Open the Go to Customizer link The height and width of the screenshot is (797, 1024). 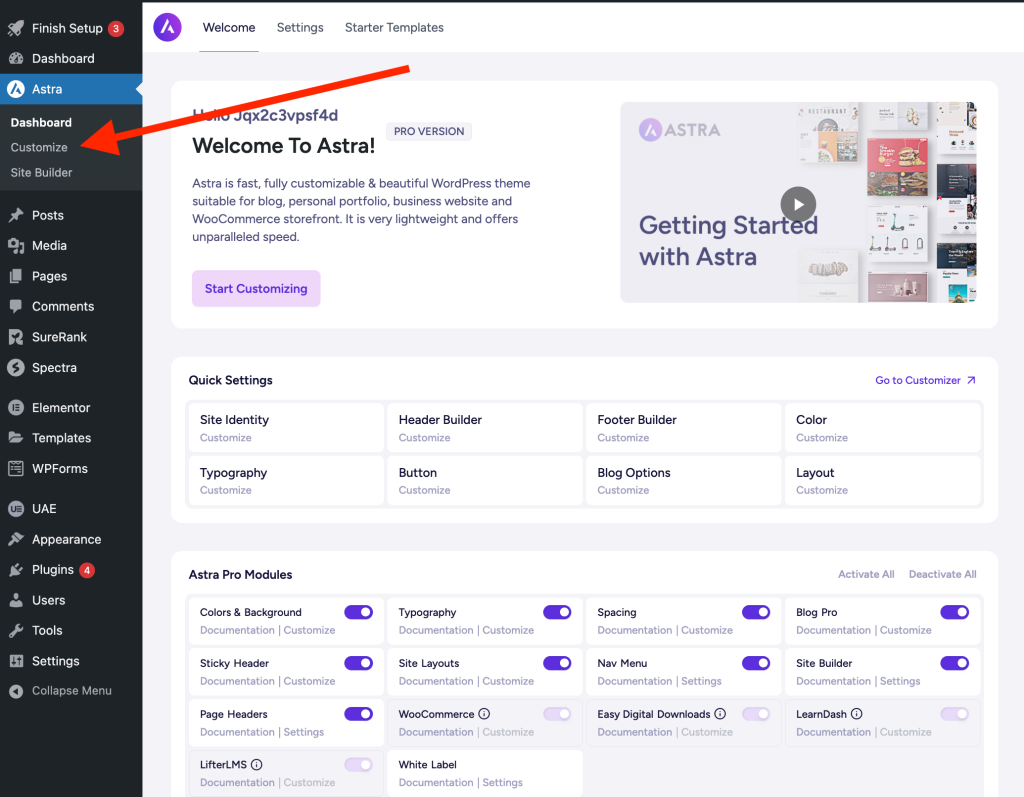(925, 380)
